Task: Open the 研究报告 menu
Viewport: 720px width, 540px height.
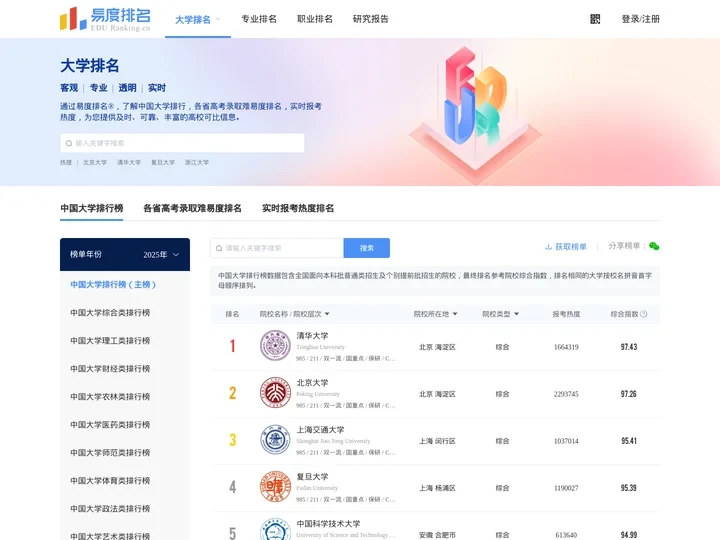Action: point(371,19)
